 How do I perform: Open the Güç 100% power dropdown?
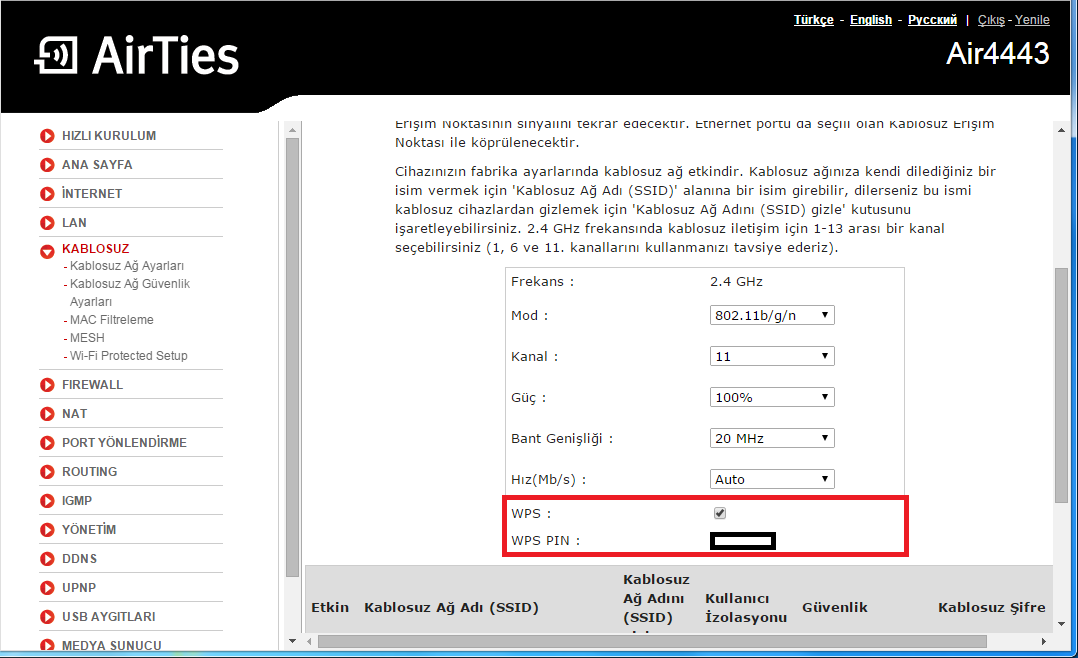point(772,397)
